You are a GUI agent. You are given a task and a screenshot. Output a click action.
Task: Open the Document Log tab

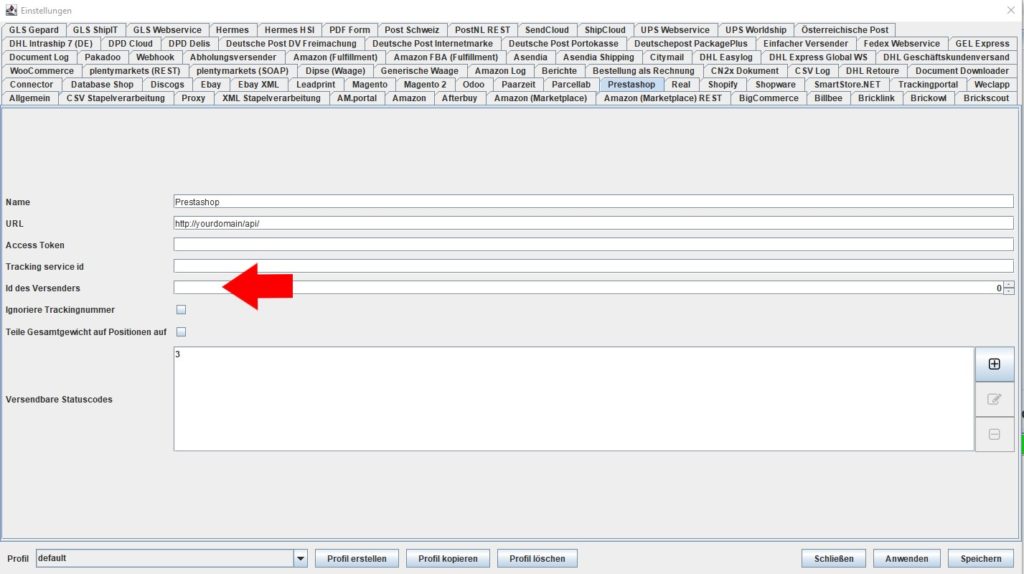[39, 57]
